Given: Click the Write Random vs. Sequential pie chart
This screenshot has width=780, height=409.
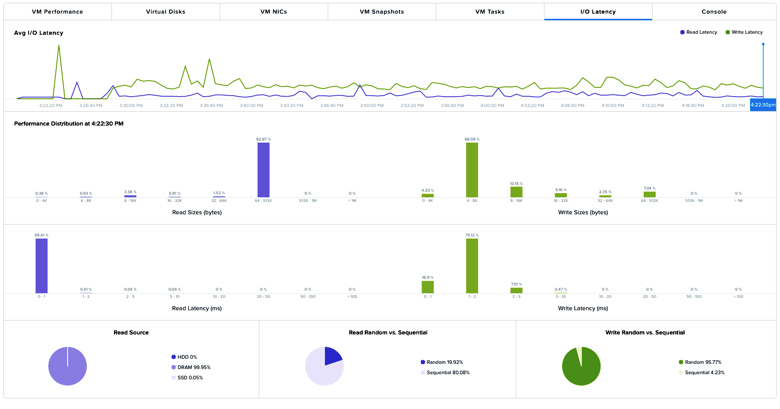Looking at the screenshot, I should 581,367.
